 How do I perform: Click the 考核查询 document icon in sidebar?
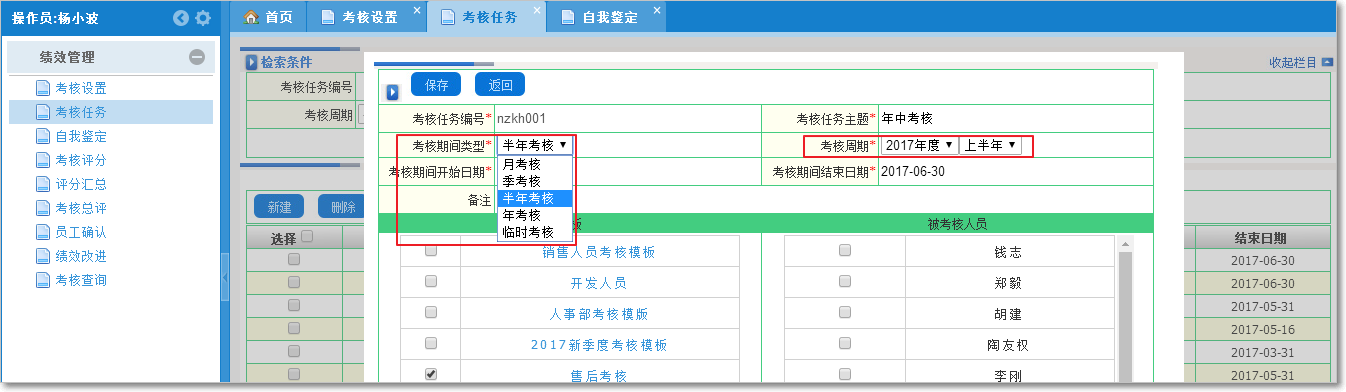(x=43, y=280)
